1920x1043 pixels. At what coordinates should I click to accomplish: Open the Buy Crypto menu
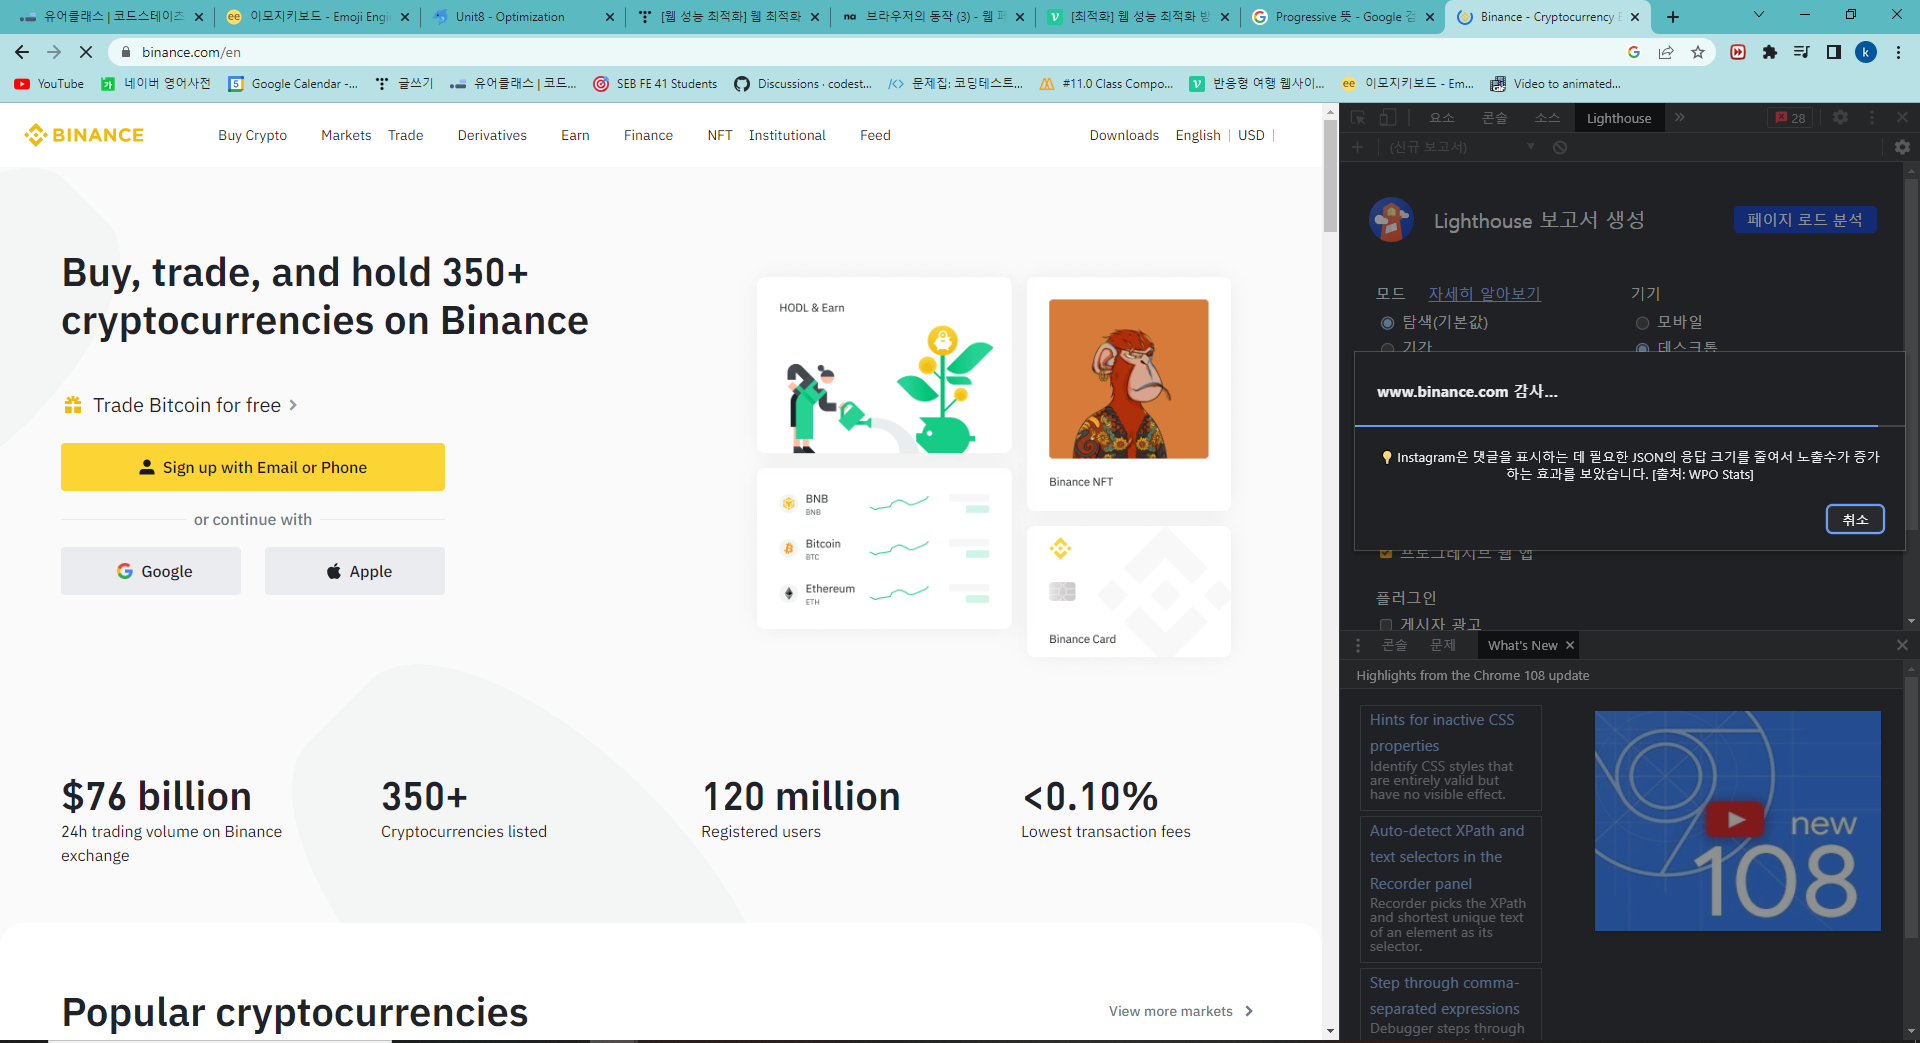click(252, 135)
